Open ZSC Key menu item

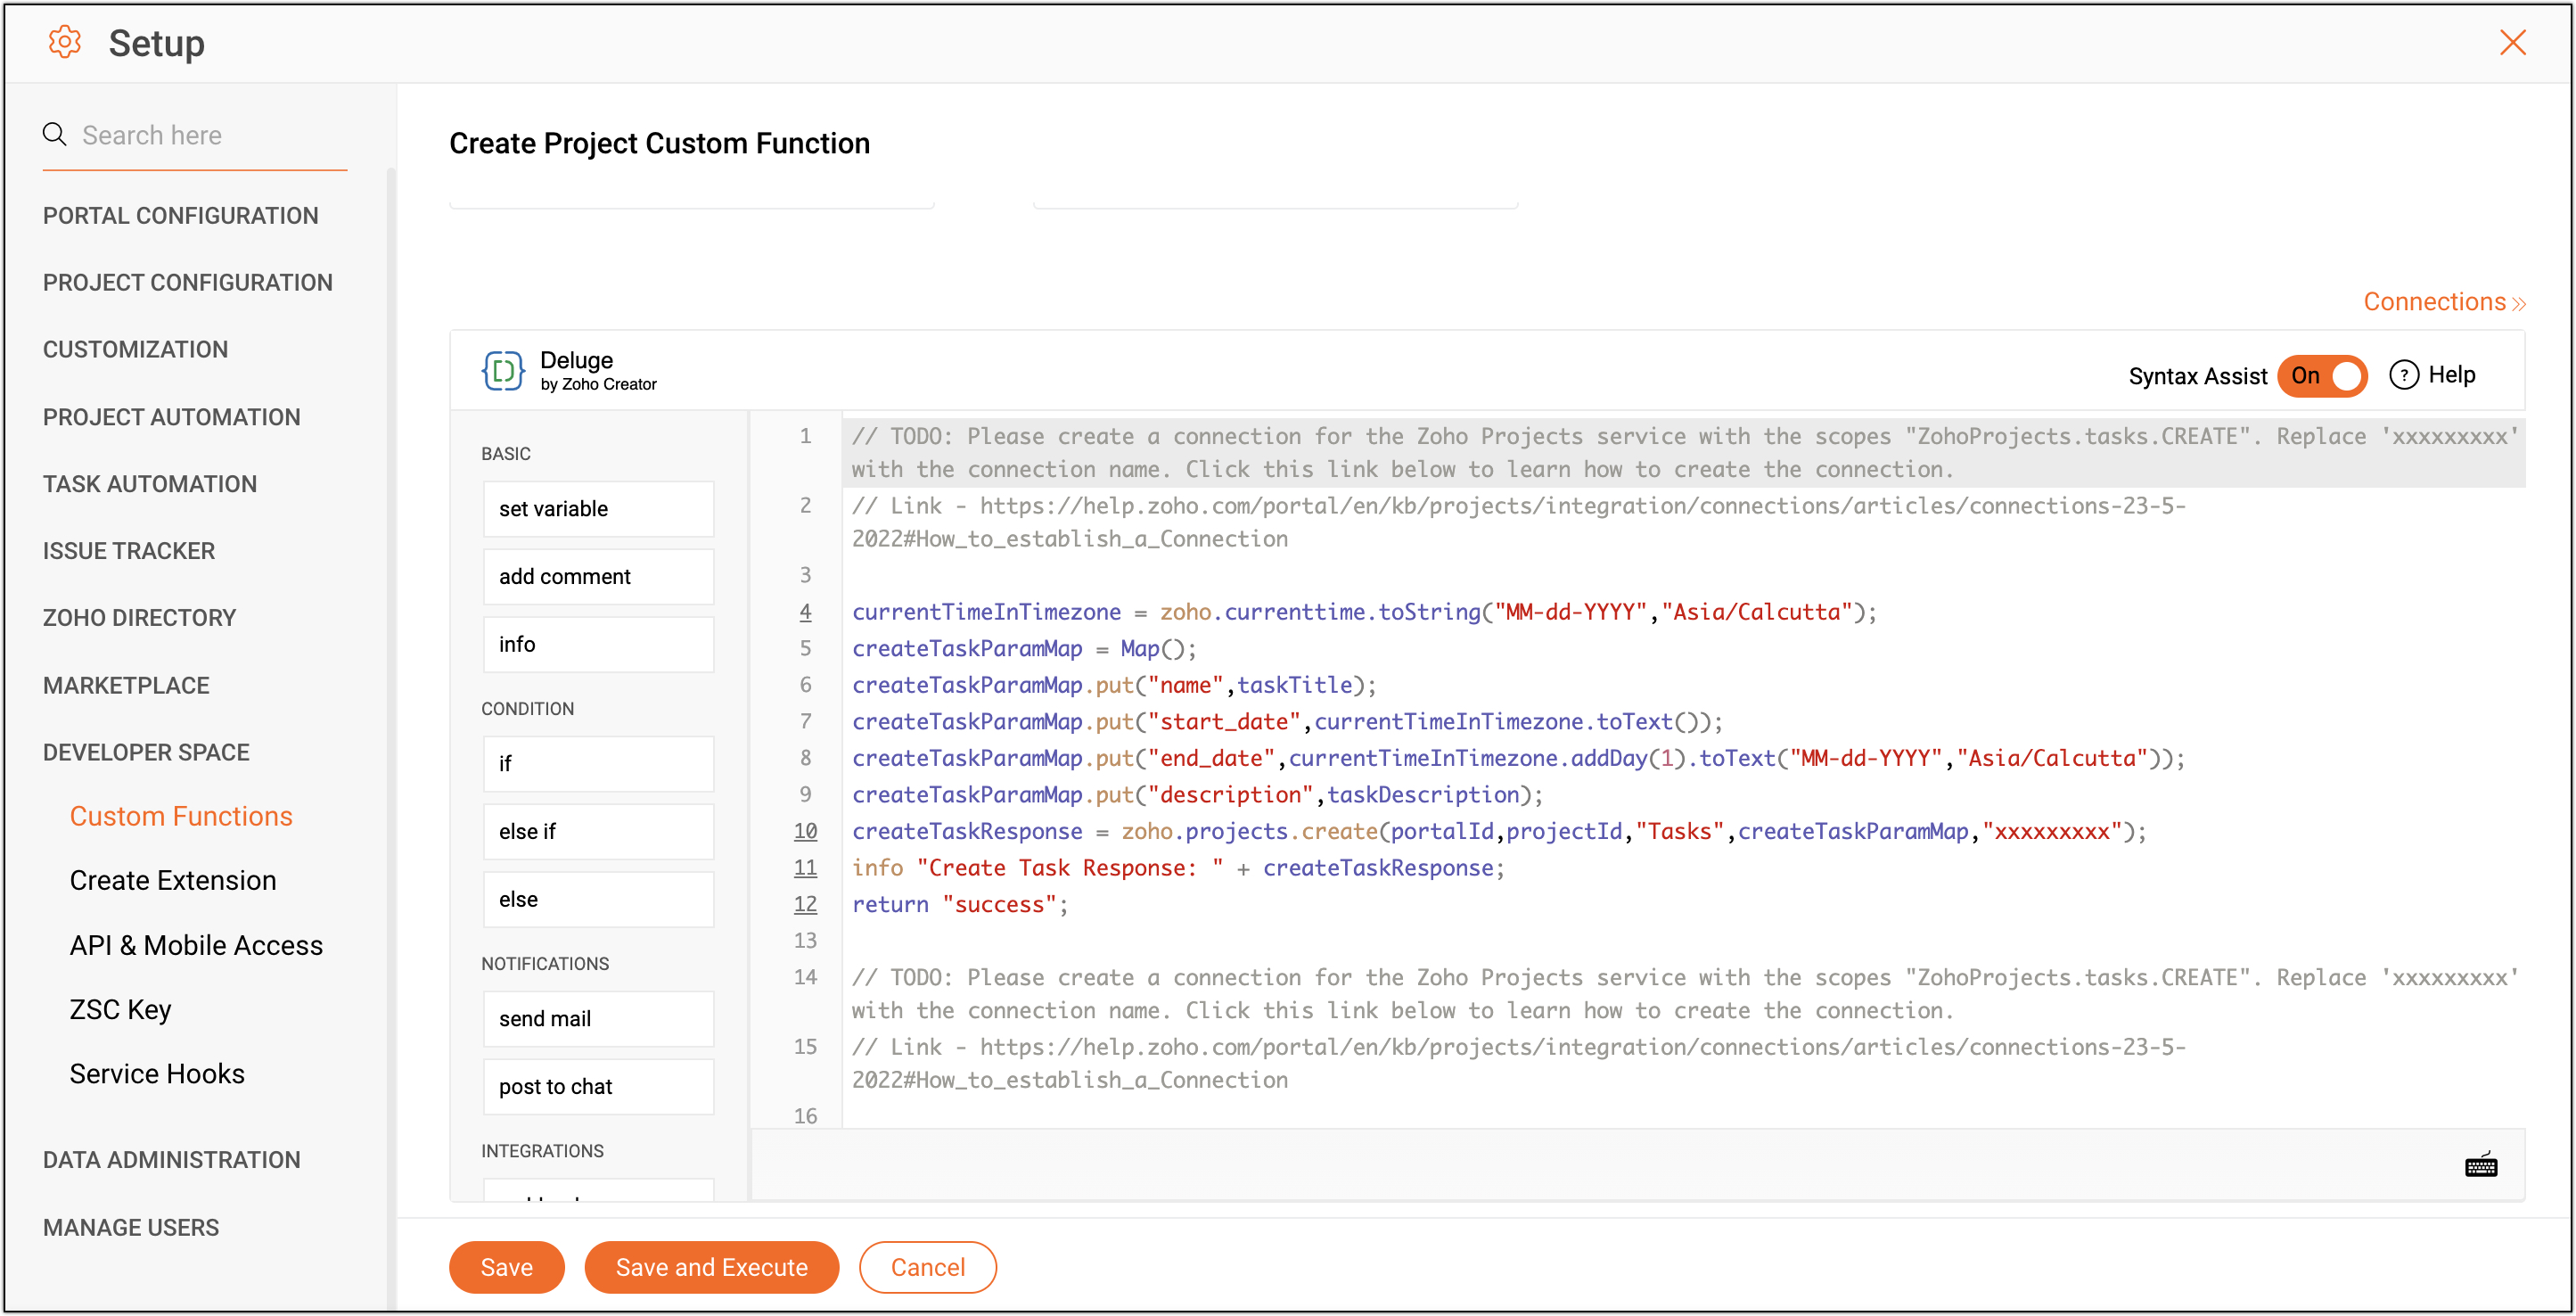click(x=121, y=1009)
